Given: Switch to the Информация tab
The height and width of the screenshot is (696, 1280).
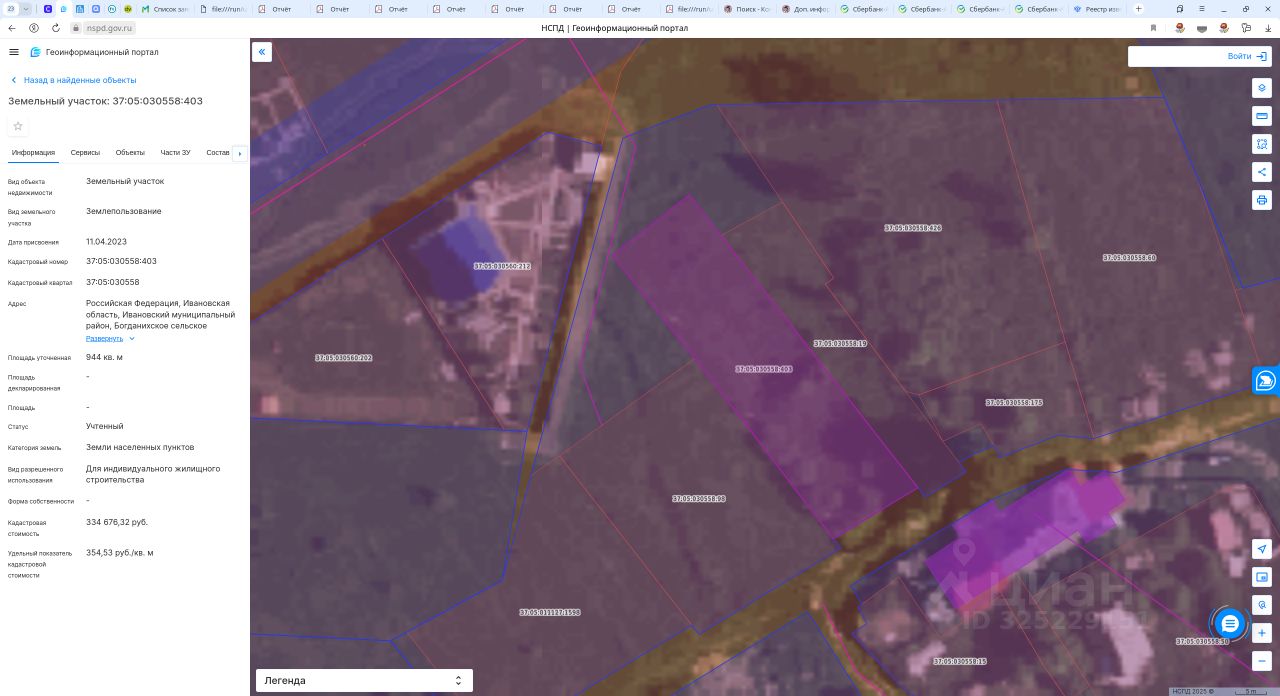Looking at the screenshot, I should click(33, 153).
